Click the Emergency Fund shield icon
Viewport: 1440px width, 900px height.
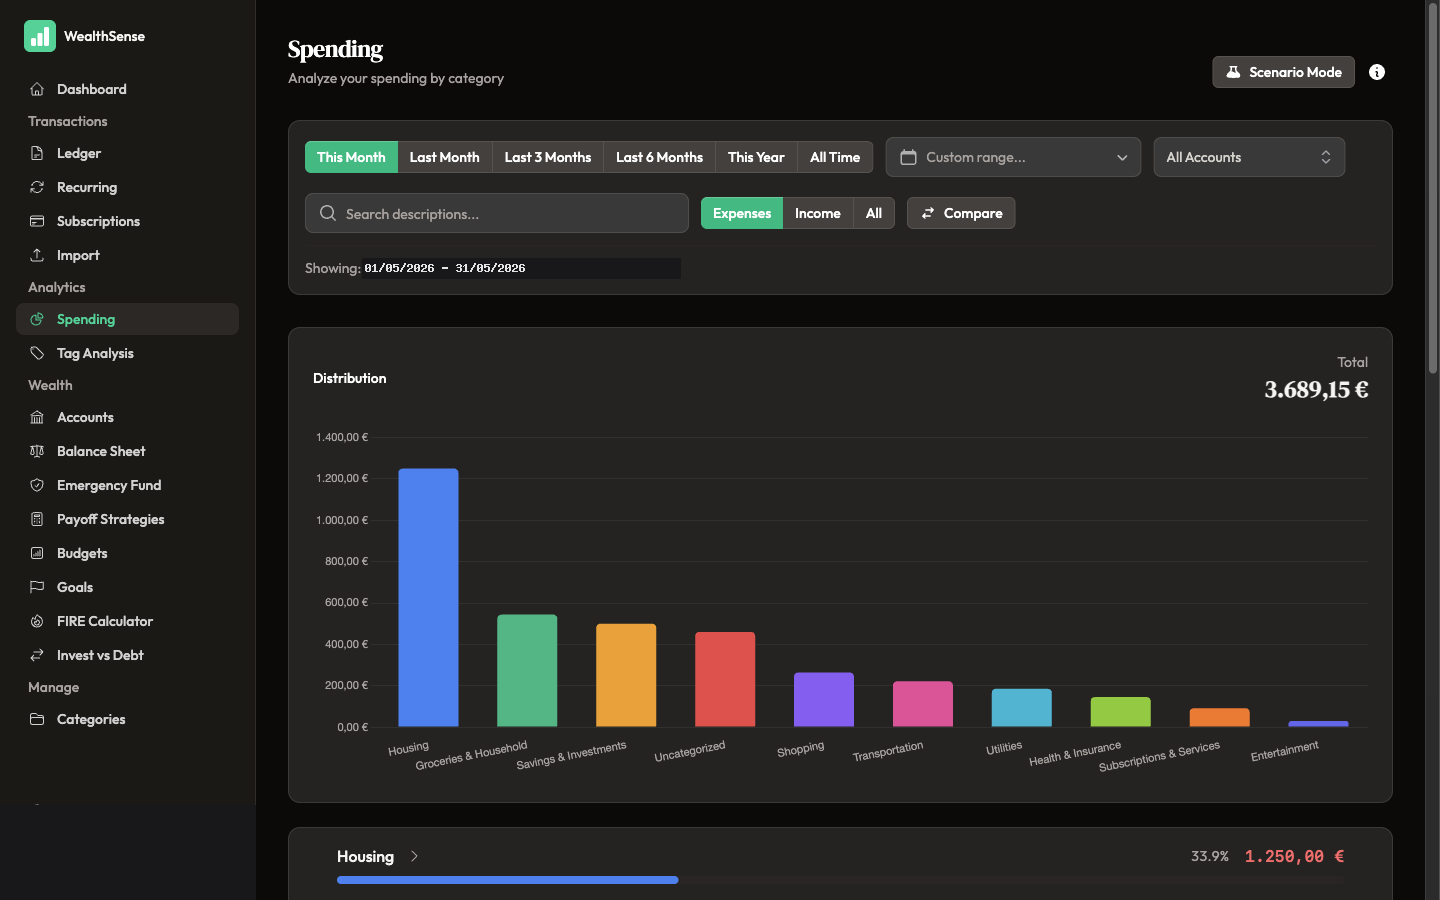(37, 485)
